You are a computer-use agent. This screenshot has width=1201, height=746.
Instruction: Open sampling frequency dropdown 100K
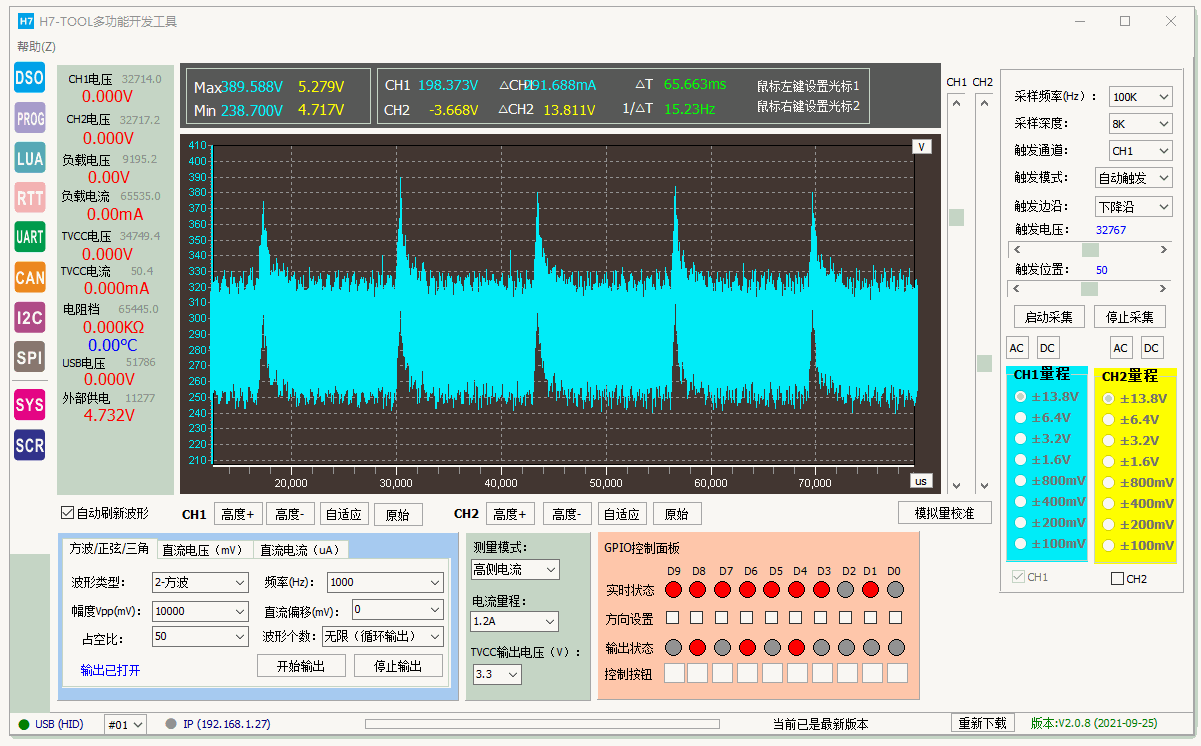1140,97
